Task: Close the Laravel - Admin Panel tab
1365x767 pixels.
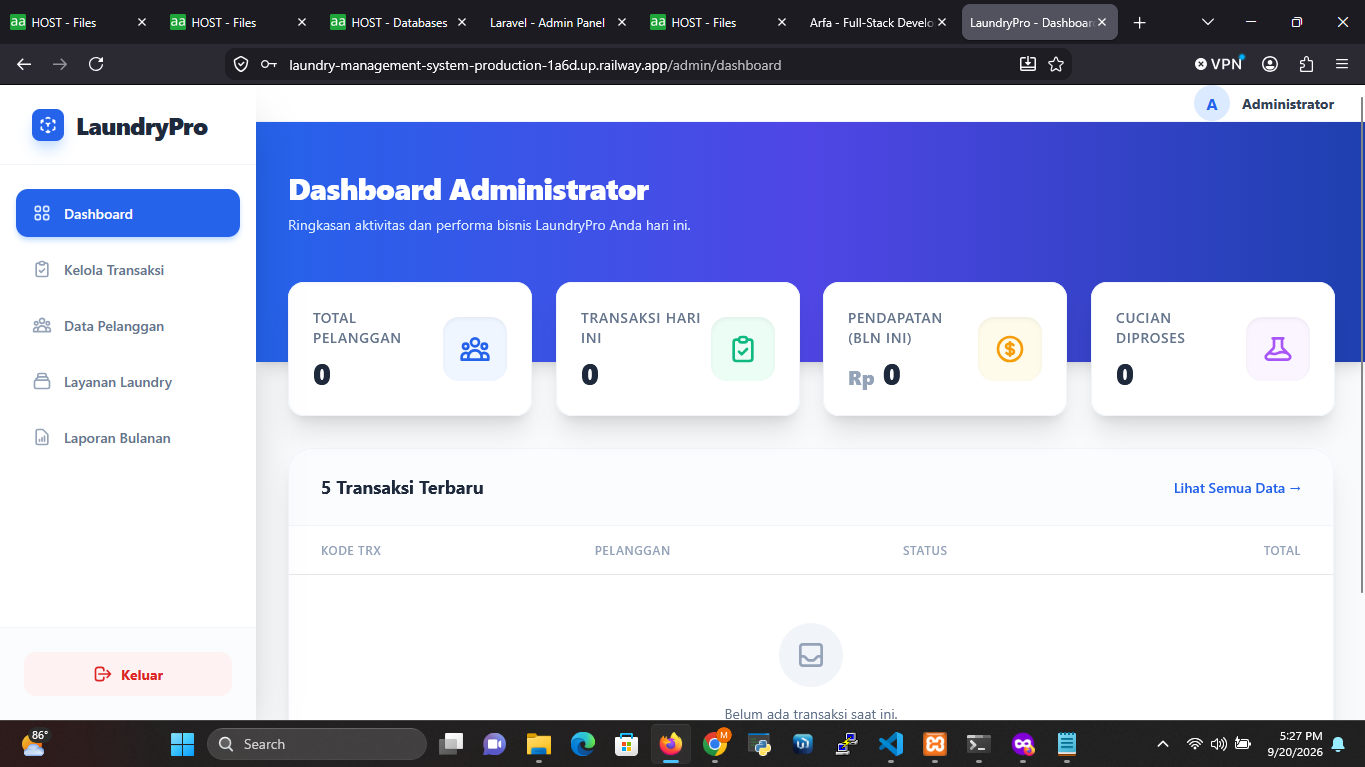Action: pyautogui.click(x=622, y=22)
